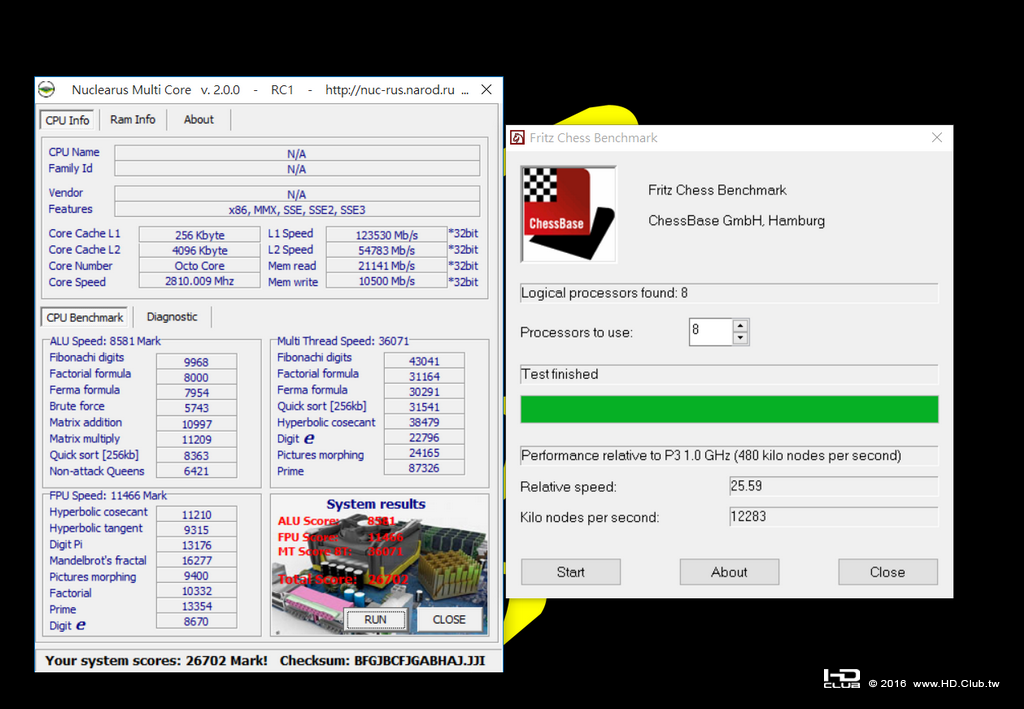This screenshot has width=1024, height=709.
Task: Run the Nuclearus benchmark
Action: coord(376,620)
